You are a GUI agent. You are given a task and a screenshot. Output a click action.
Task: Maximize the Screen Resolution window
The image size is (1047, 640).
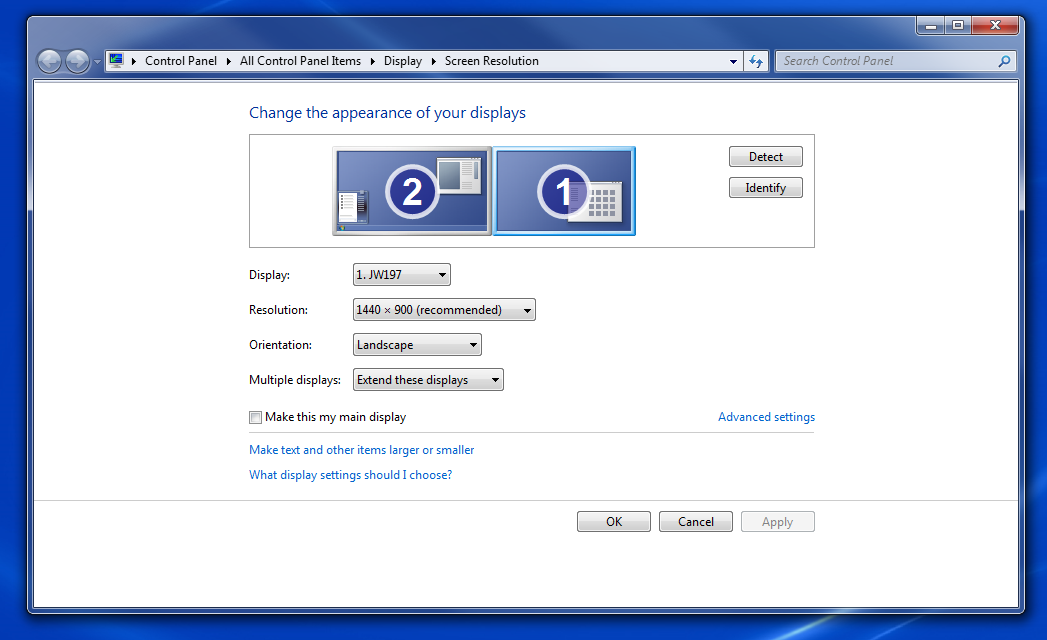point(958,25)
